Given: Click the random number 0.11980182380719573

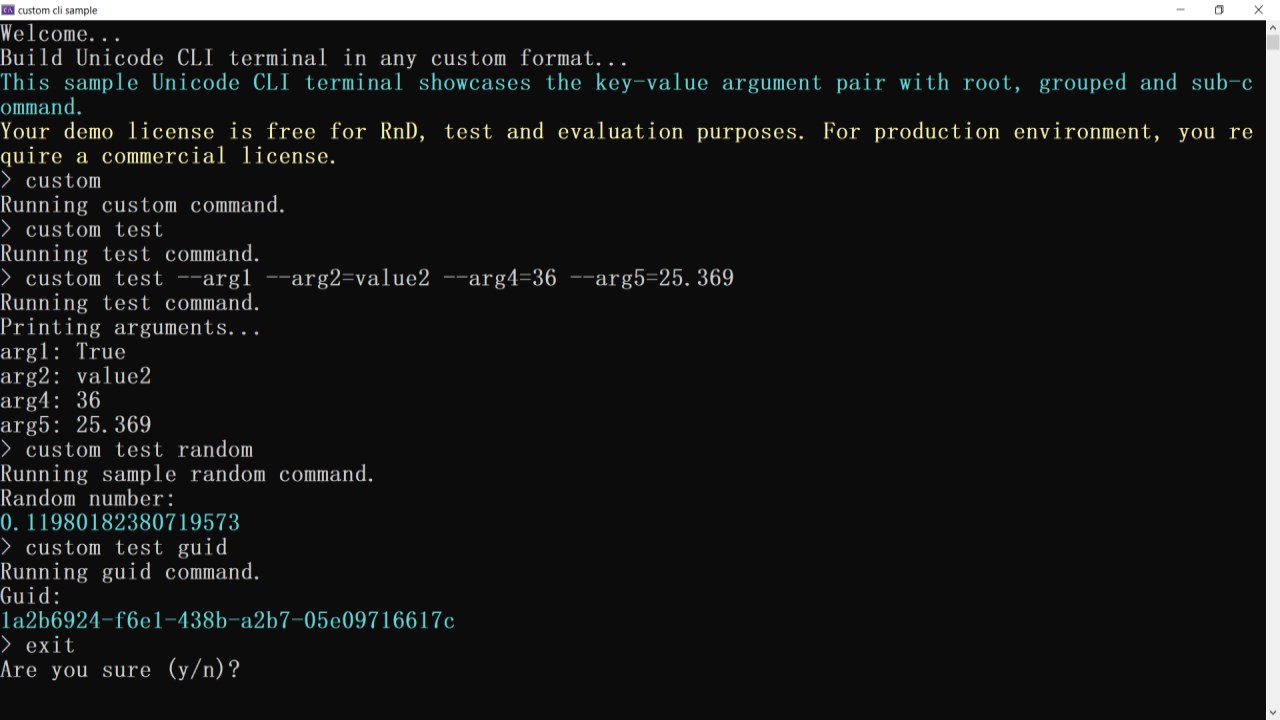Looking at the screenshot, I should pos(120,523).
